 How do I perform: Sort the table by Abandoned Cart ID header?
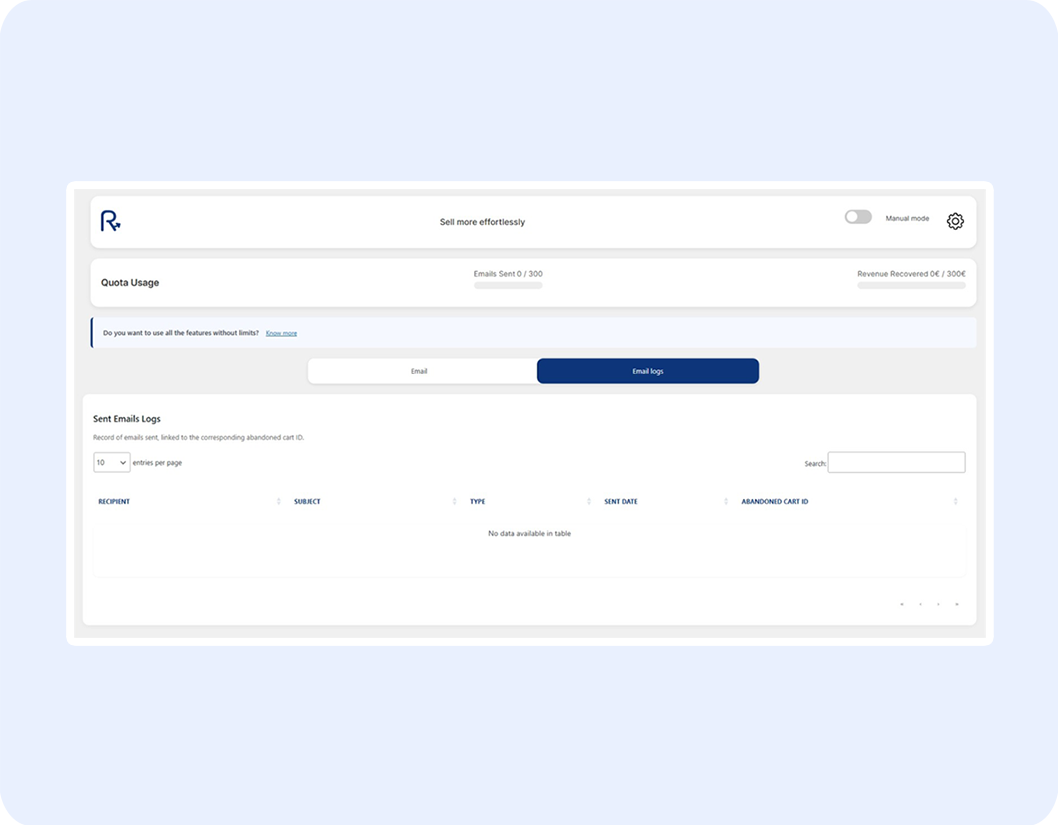[774, 501]
